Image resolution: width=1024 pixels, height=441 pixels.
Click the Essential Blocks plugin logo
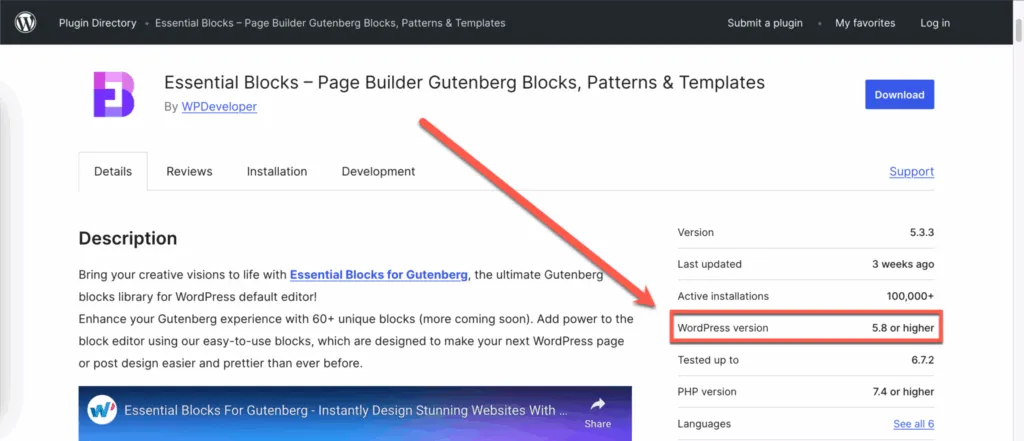(x=114, y=95)
